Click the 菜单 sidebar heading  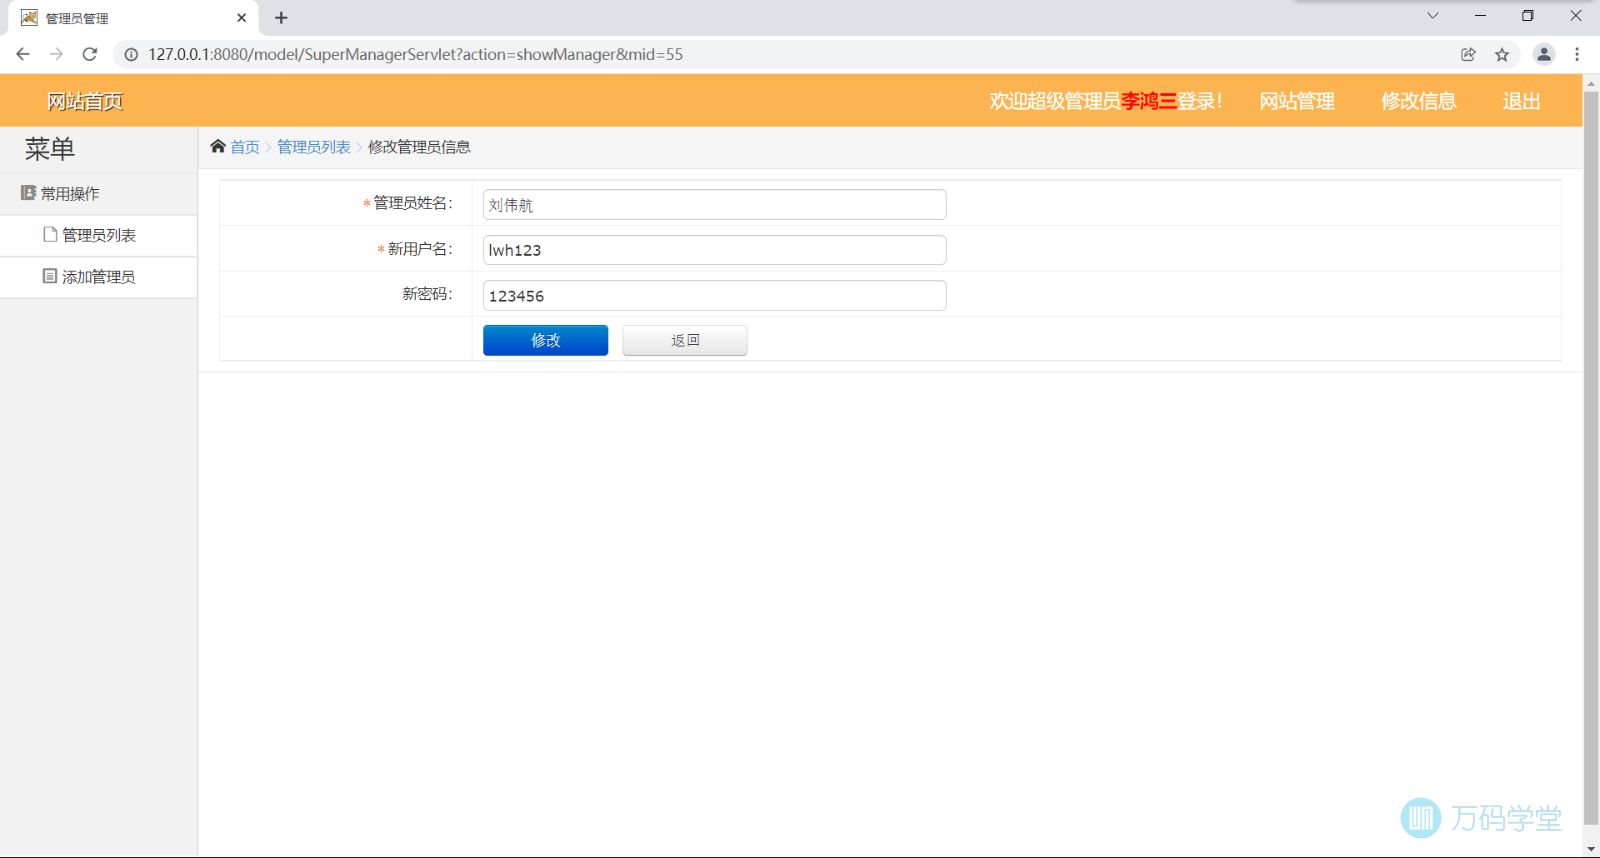[50, 149]
